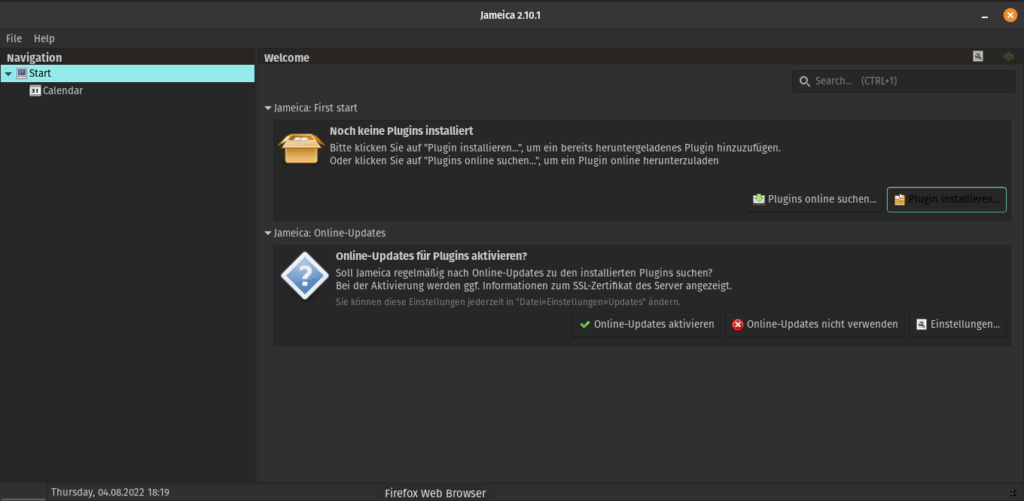
Task: Focus the Search field (CTRL+1)
Action: tap(904, 81)
